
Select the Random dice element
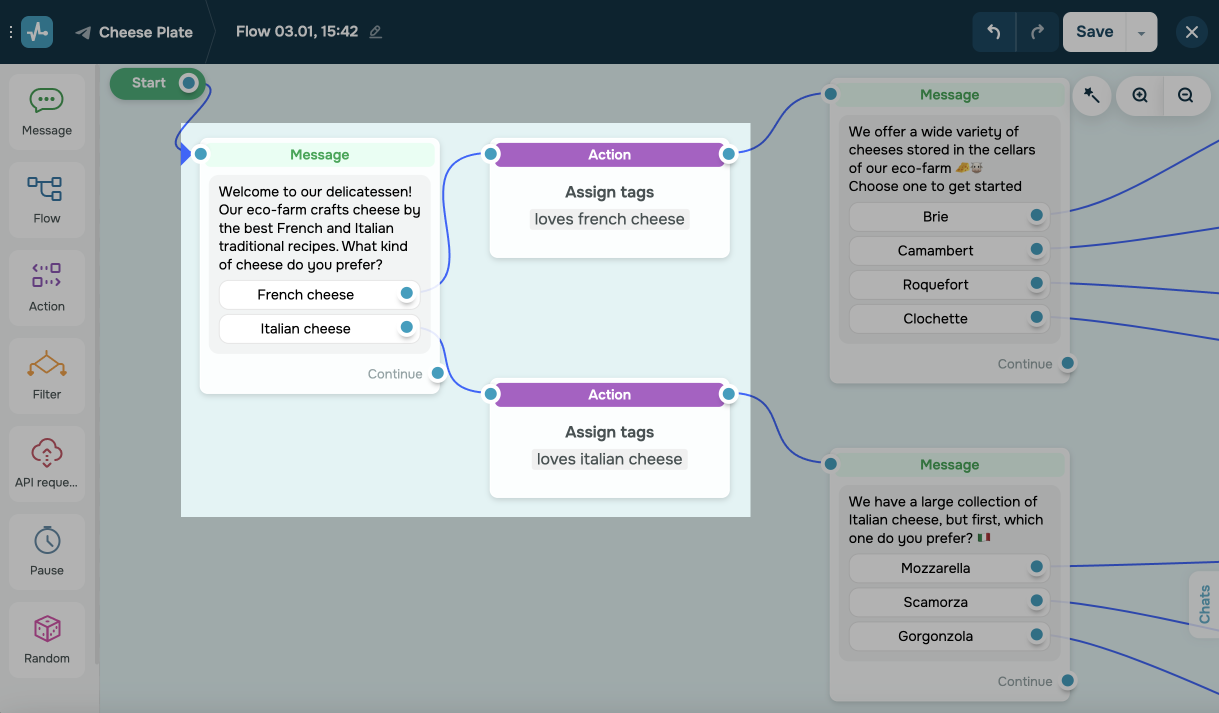click(47, 640)
